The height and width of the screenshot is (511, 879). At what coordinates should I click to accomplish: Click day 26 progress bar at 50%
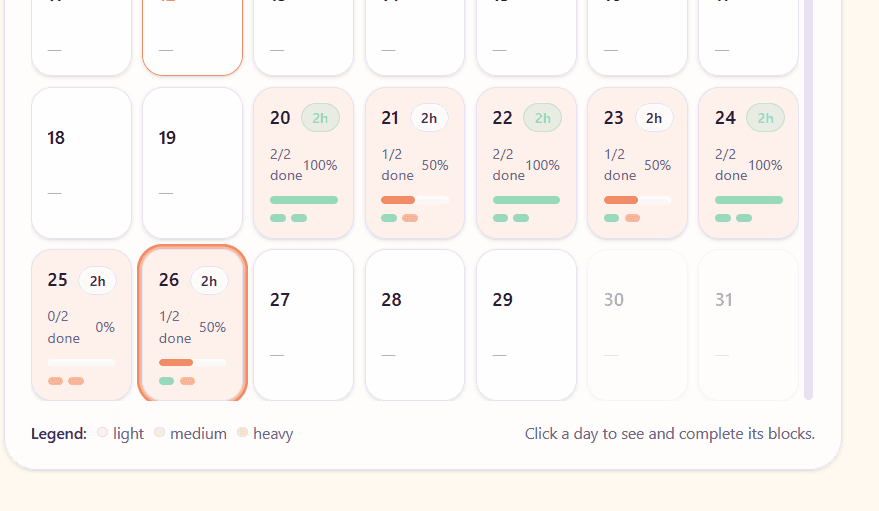click(x=192, y=362)
